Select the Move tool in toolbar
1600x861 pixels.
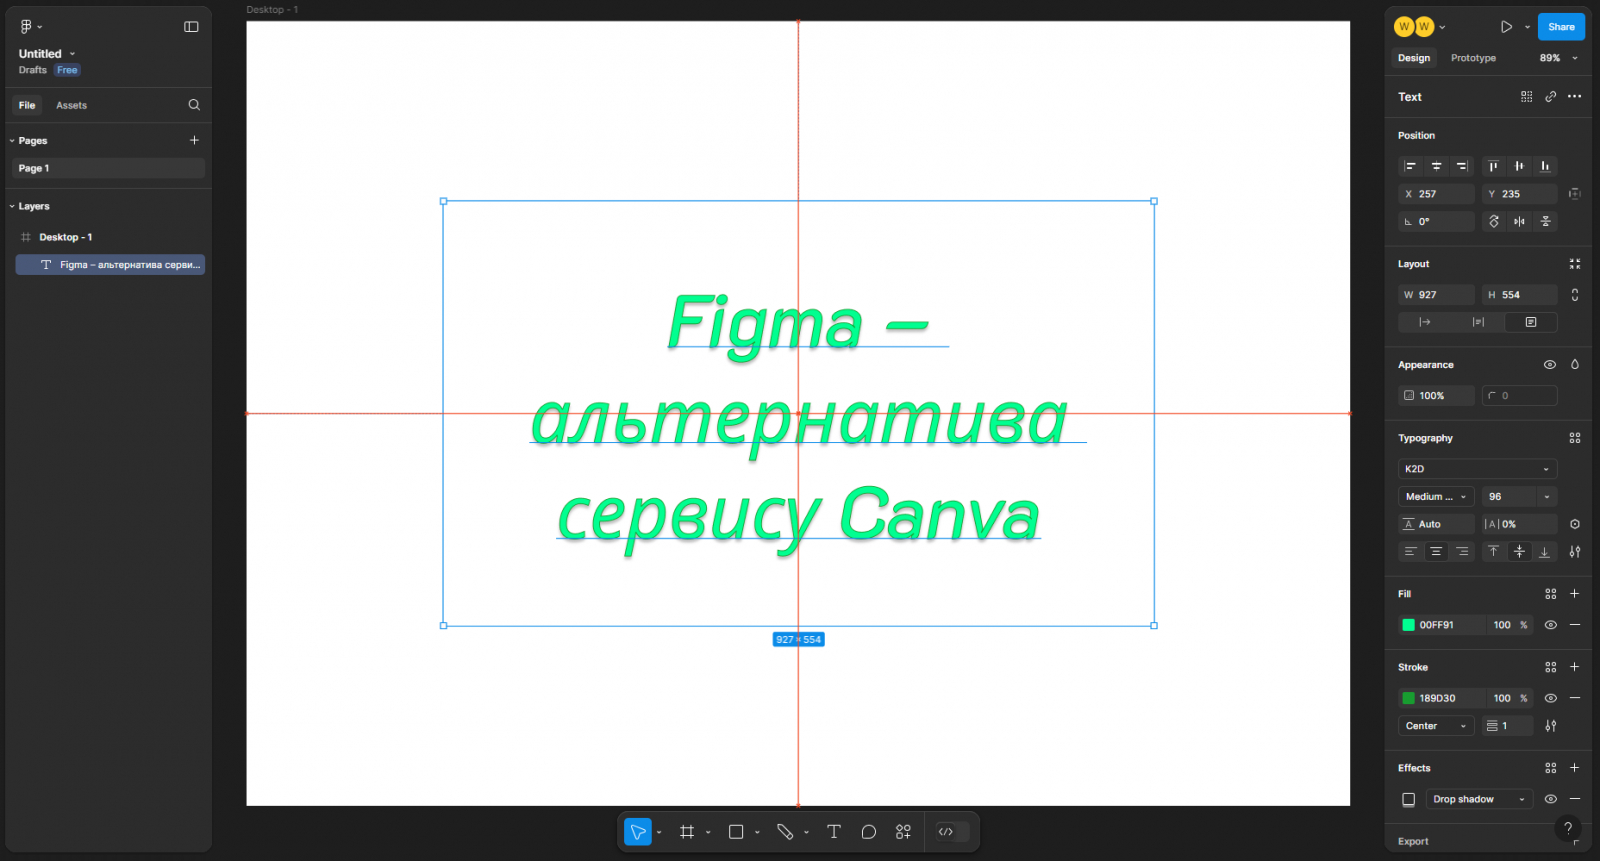coord(637,831)
